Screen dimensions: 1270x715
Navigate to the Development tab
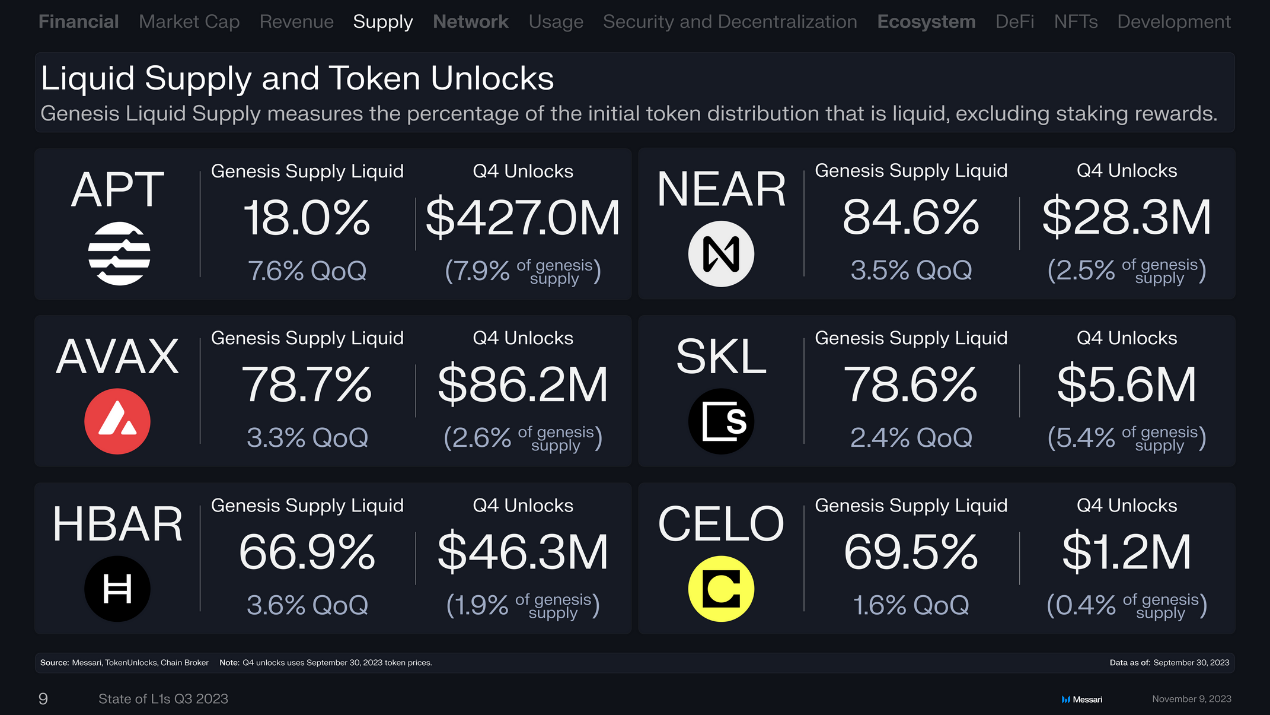1174,22
